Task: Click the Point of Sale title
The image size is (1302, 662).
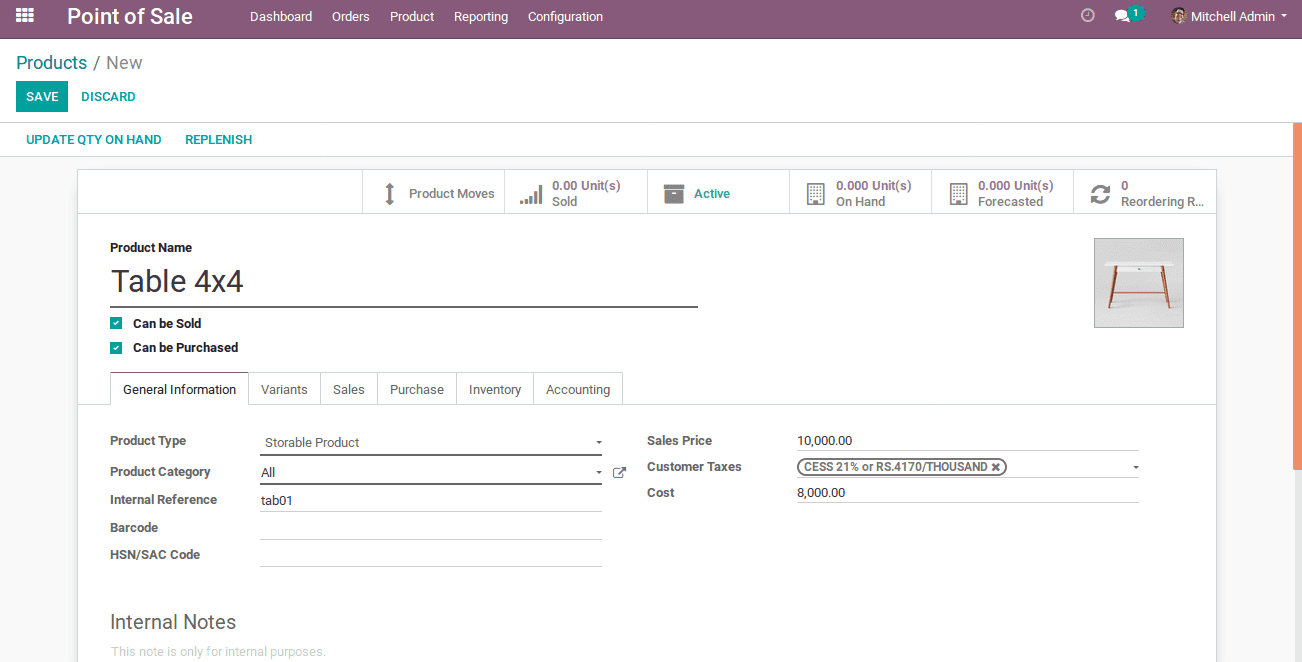Action: pos(130,16)
